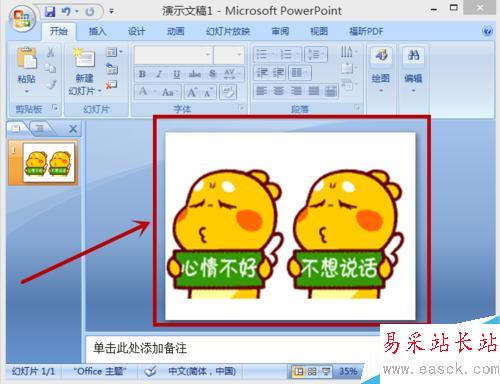500x384 pixels.
Task: Open the 视图 ribbon tab
Action: click(319, 31)
